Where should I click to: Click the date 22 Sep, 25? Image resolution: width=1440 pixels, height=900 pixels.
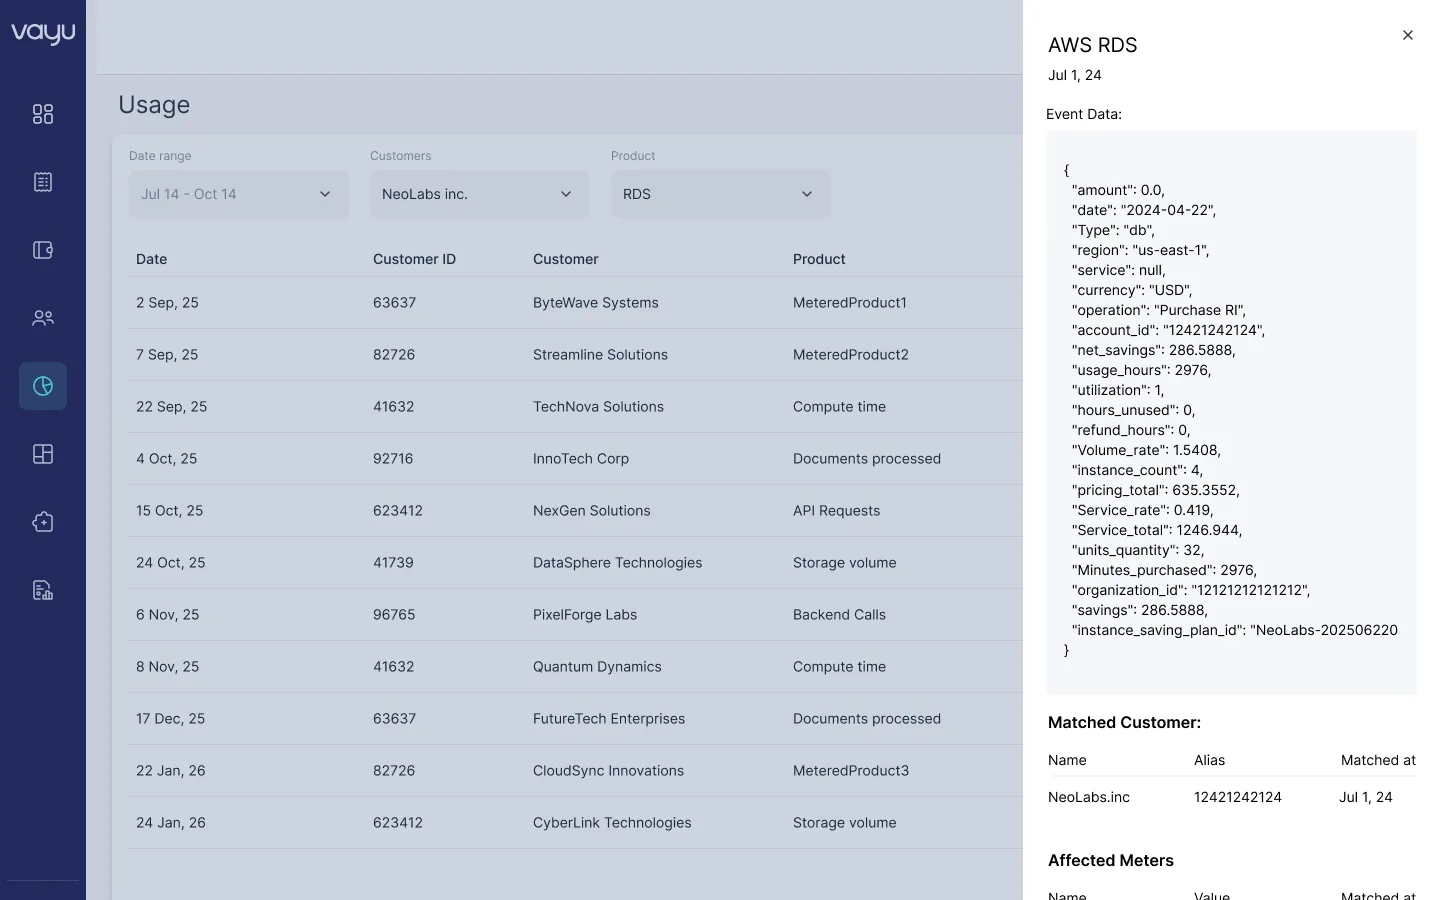(171, 407)
